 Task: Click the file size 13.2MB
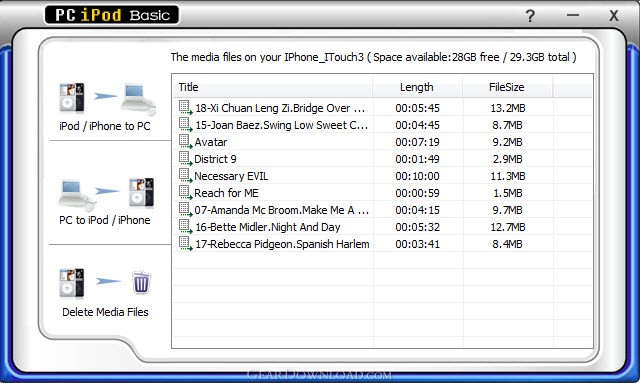point(508,108)
